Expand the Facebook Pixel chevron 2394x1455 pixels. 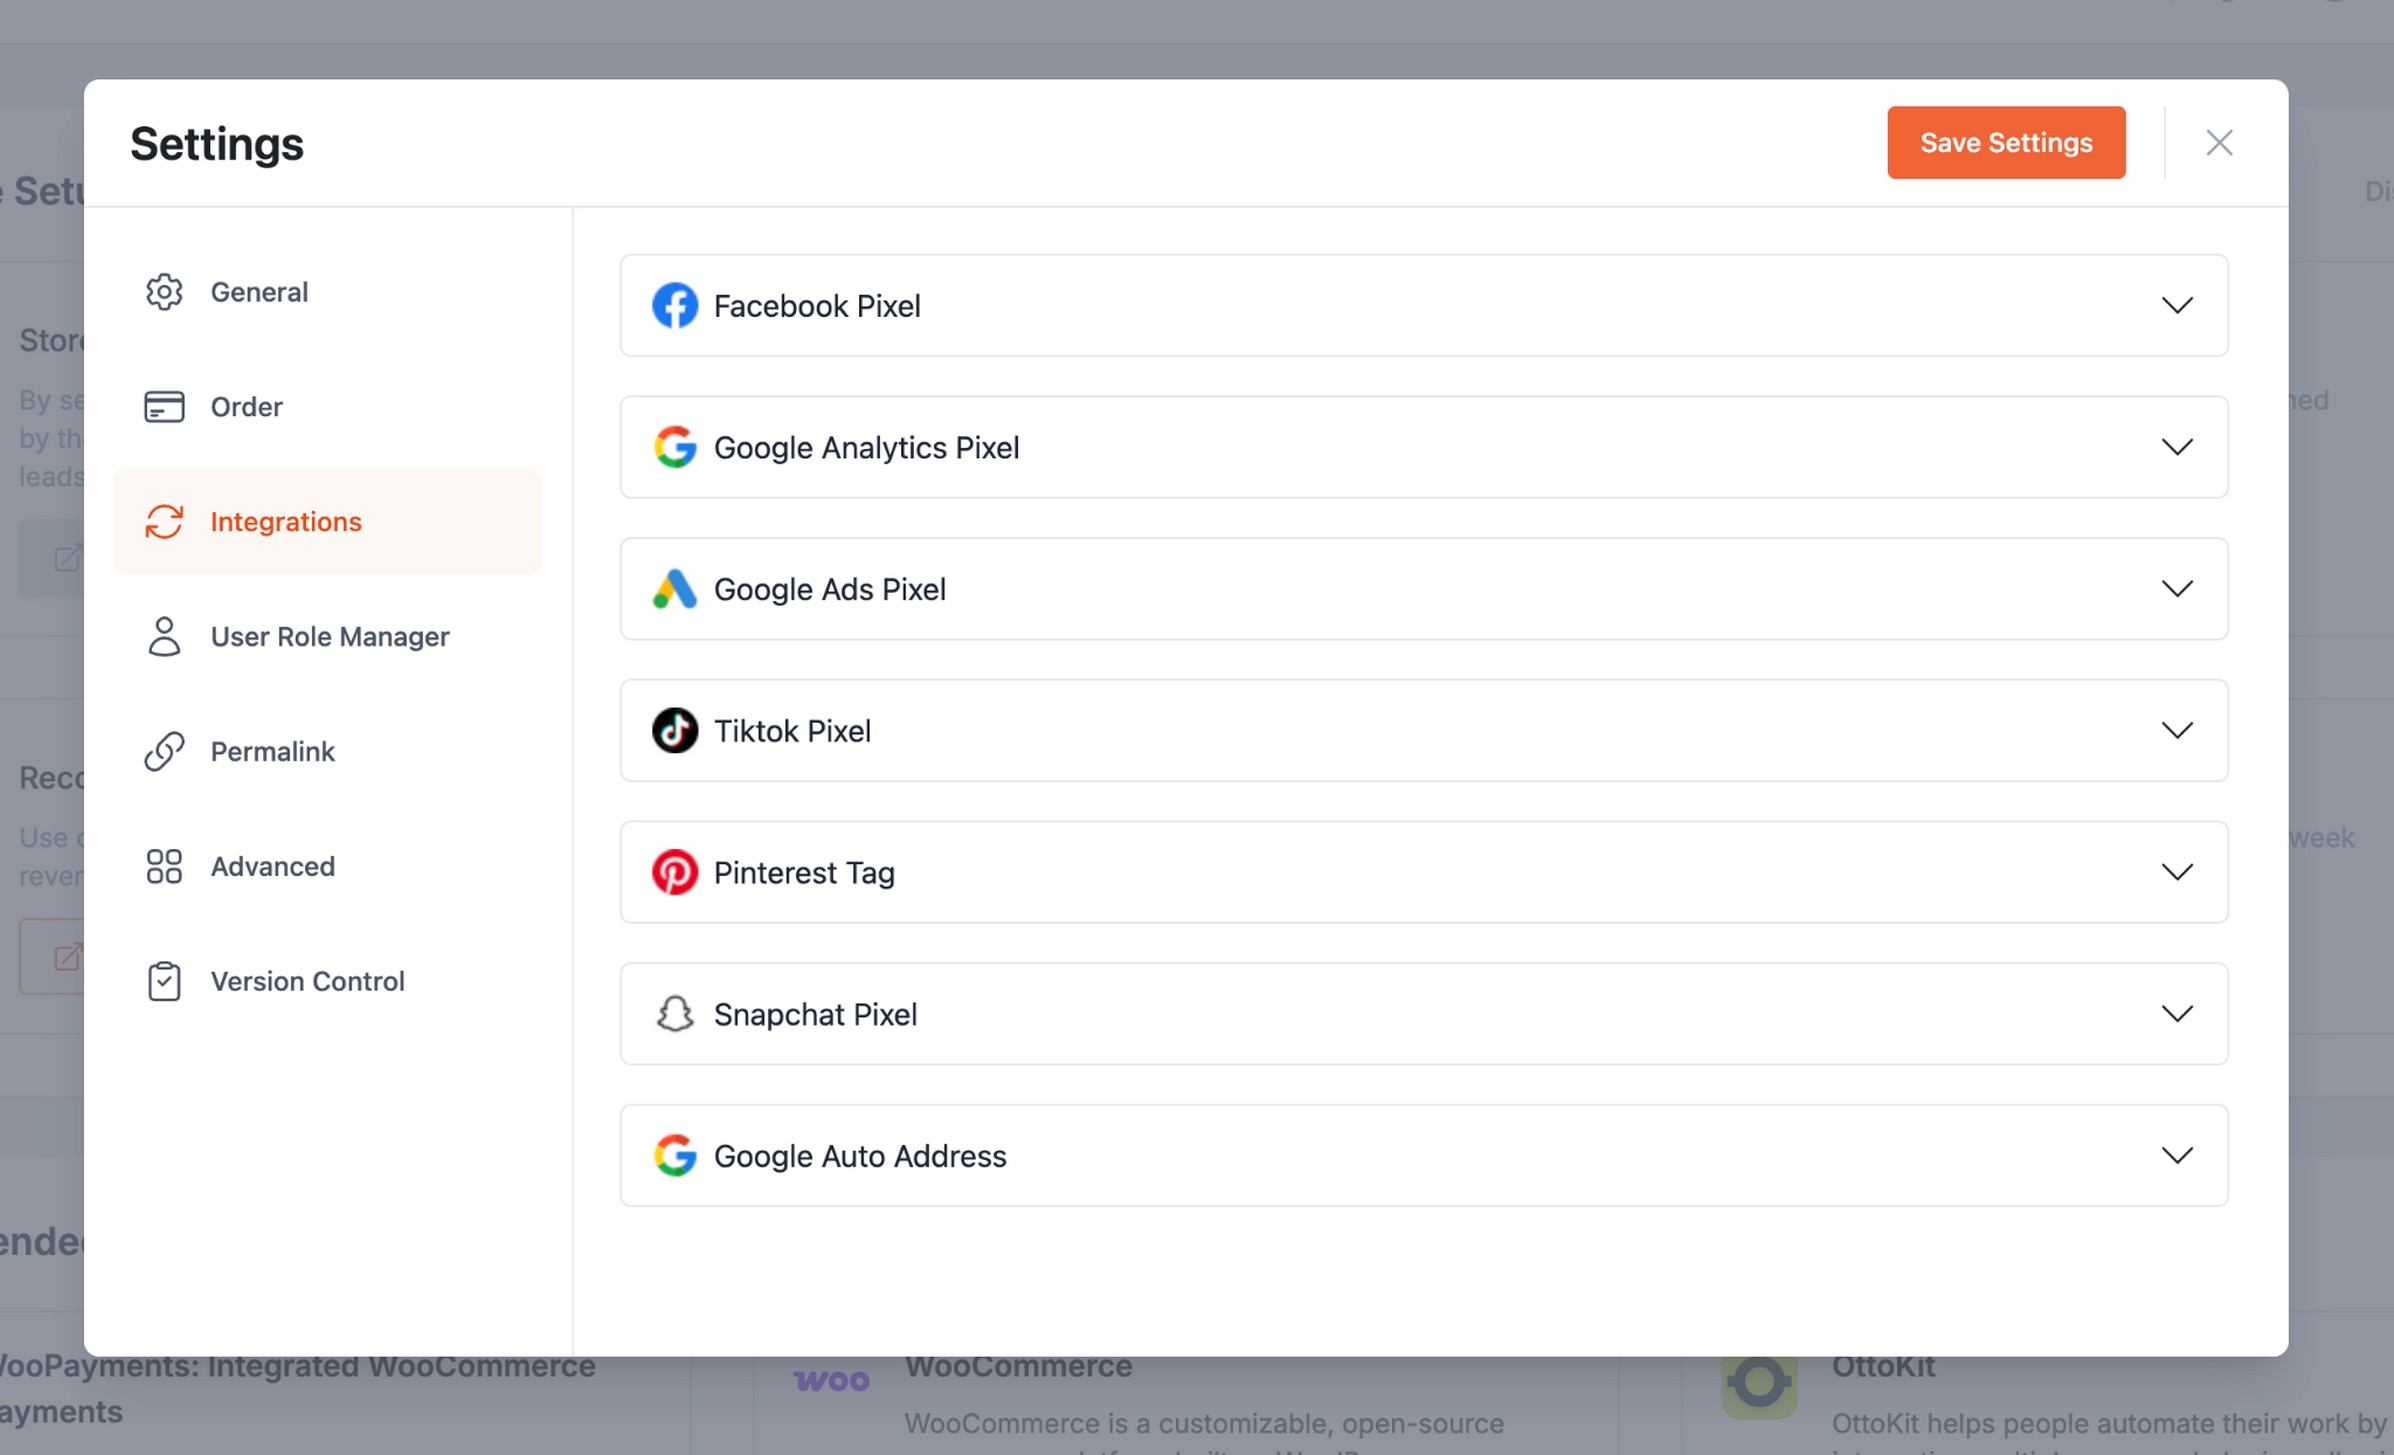tap(2177, 306)
